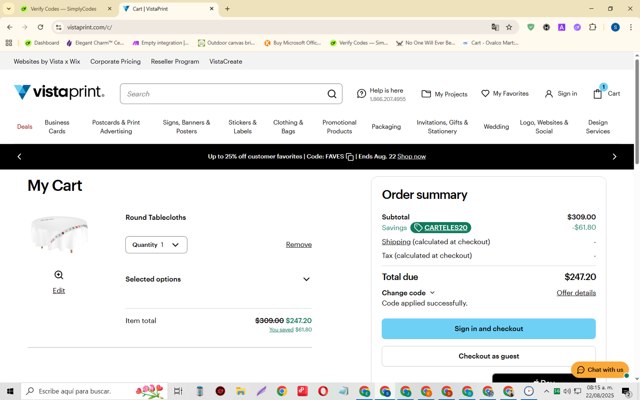Open Clothing & Bags menu
The height and width of the screenshot is (400, 640).
[x=288, y=127]
